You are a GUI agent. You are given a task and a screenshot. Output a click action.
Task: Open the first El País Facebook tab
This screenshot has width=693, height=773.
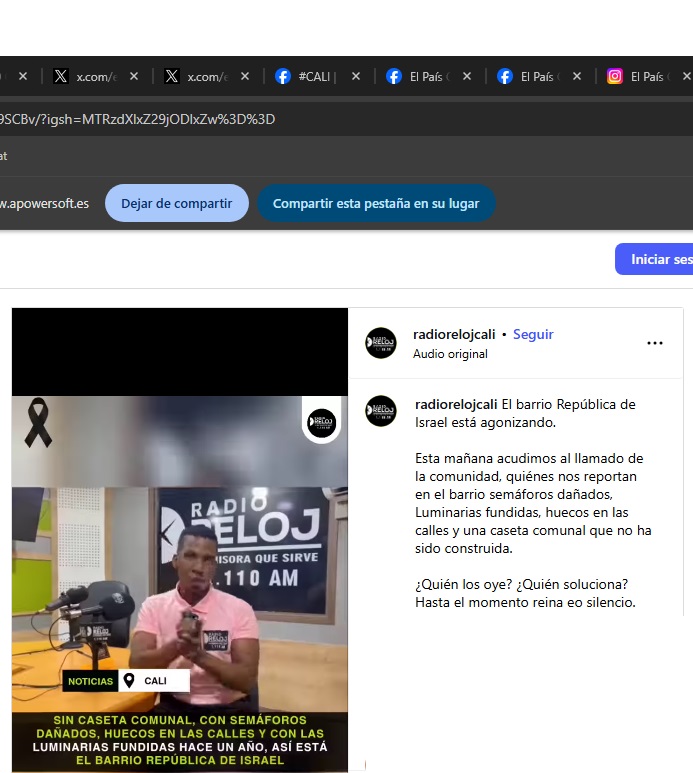click(x=427, y=76)
